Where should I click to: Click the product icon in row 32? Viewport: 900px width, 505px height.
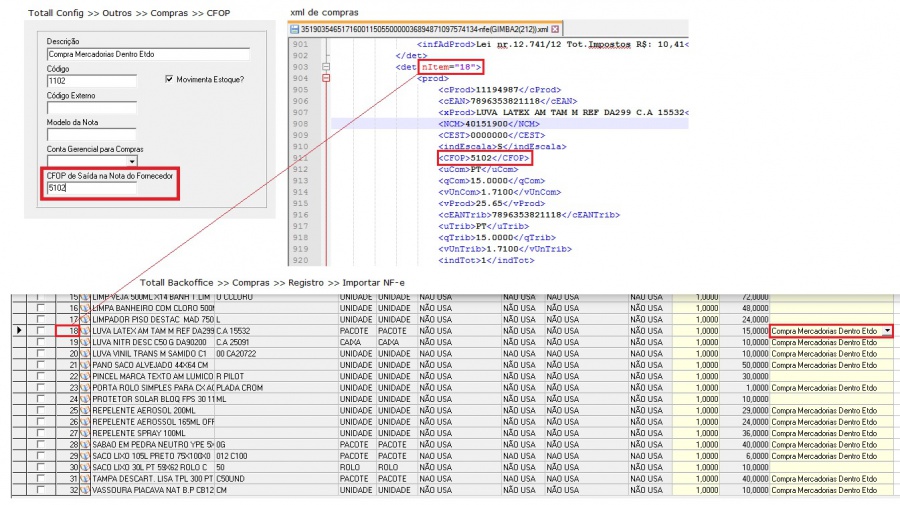[x=85, y=490]
